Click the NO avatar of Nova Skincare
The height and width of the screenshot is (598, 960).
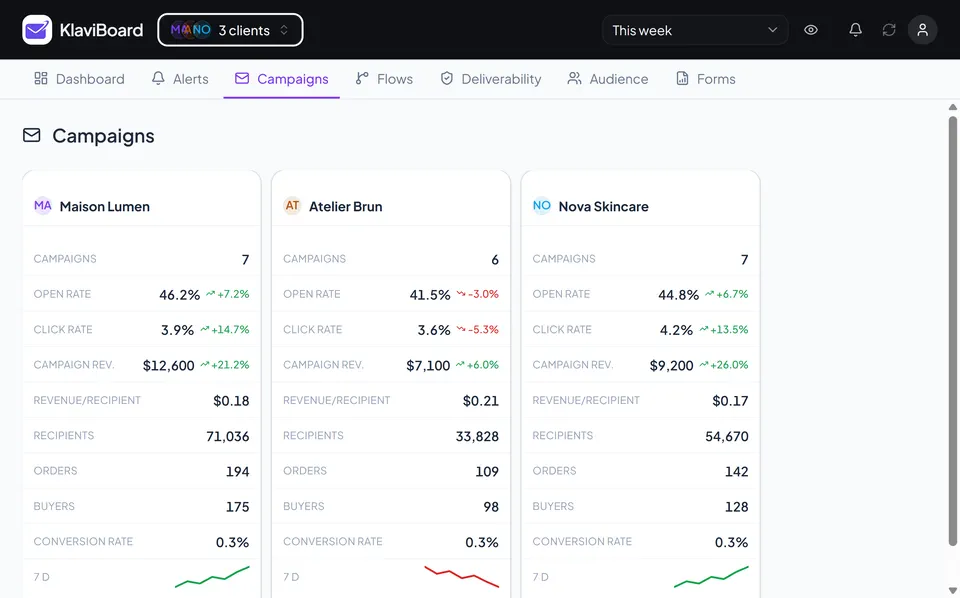click(x=542, y=206)
